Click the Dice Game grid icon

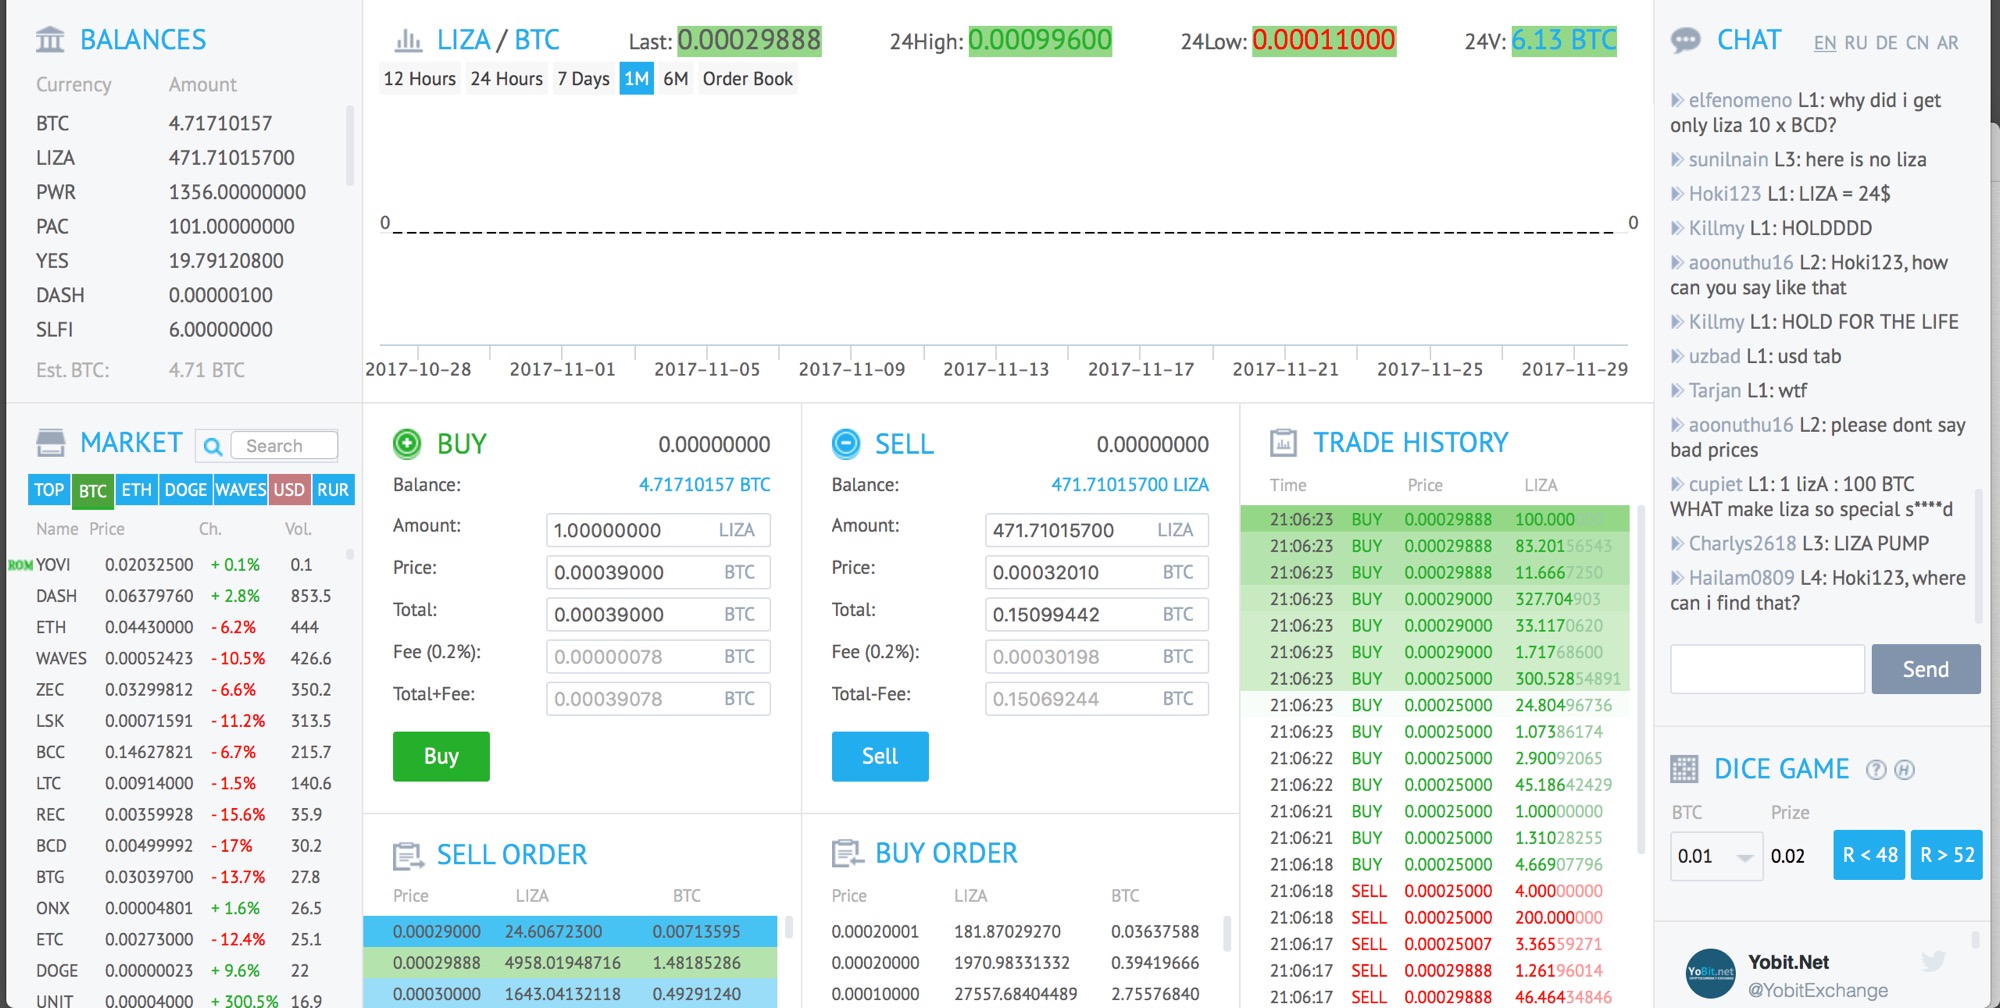(x=1684, y=769)
